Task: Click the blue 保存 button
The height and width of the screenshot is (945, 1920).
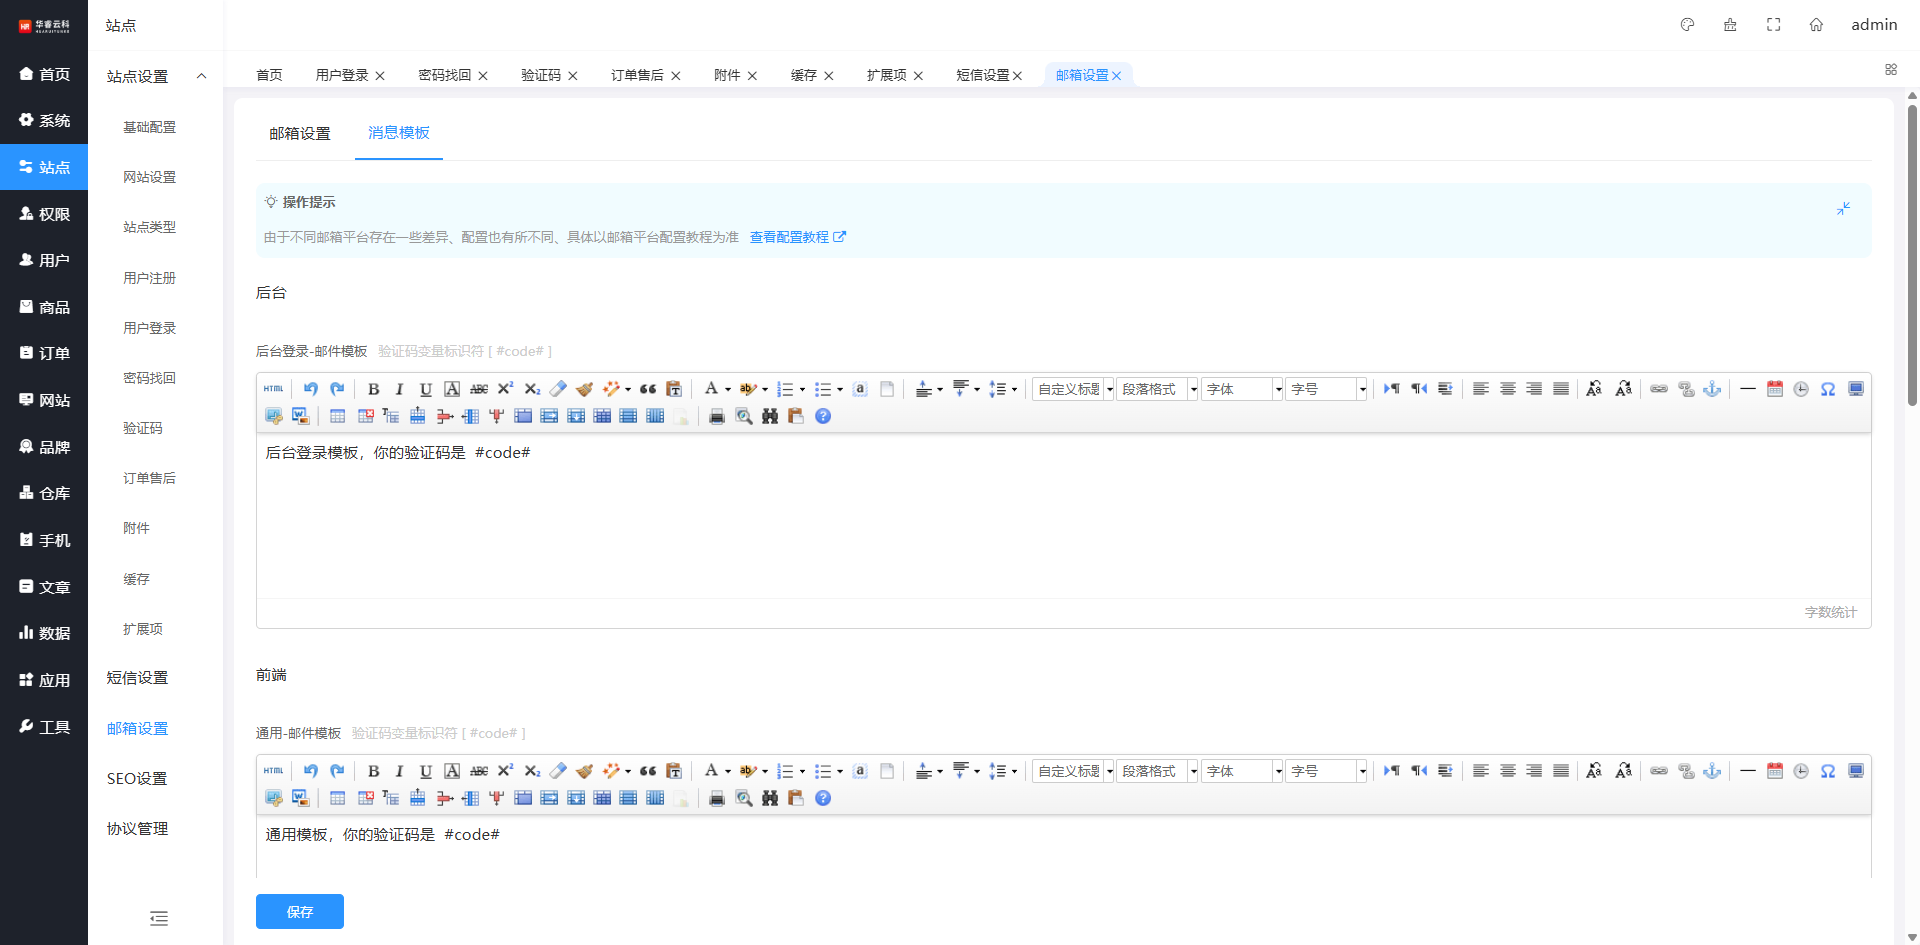Action: 299,911
